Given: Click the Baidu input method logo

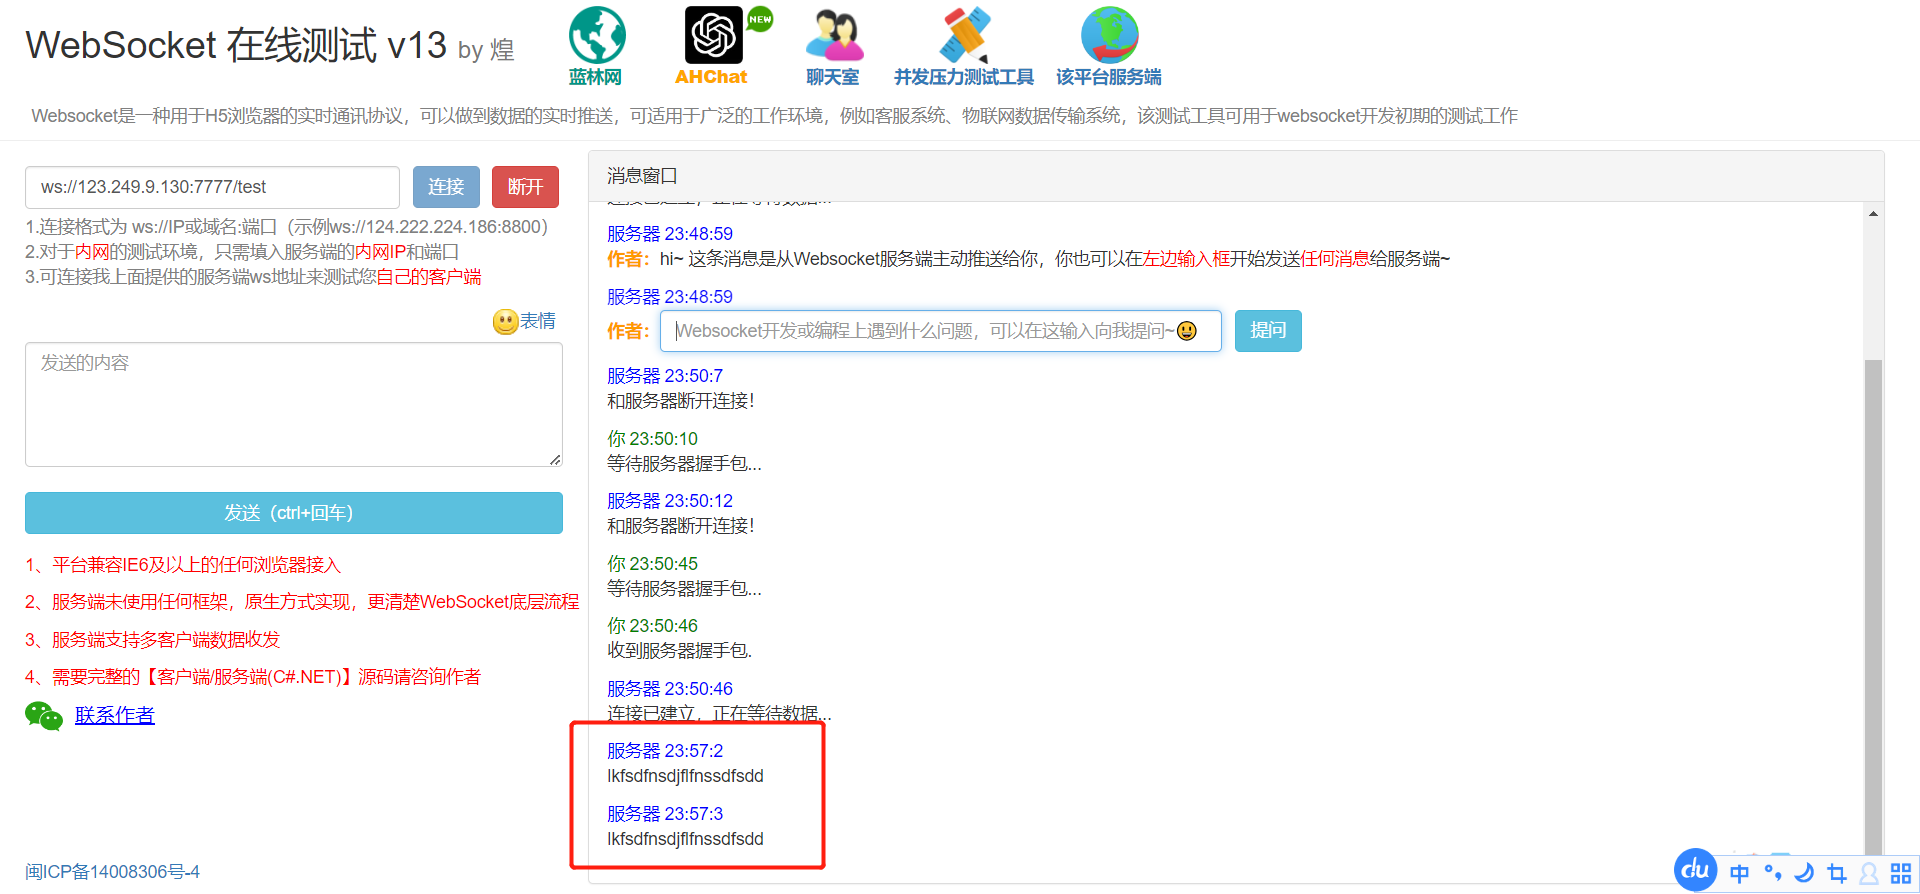Looking at the screenshot, I should pyautogui.click(x=1695, y=871).
